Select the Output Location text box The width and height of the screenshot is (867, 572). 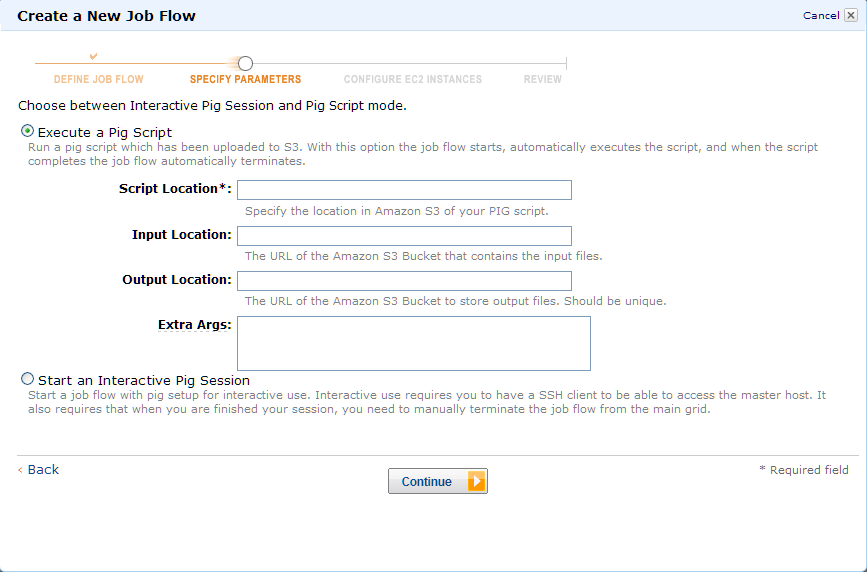(404, 280)
